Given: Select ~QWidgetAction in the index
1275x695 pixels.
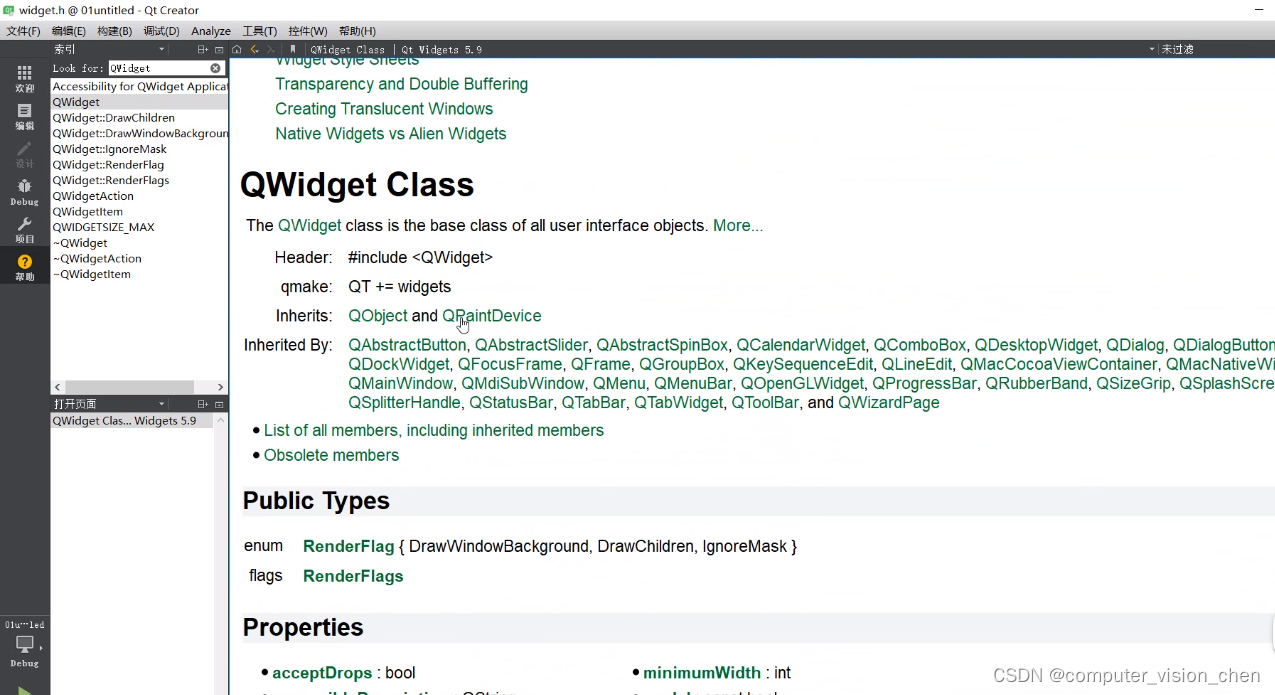Looking at the screenshot, I should (x=140, y=258).
